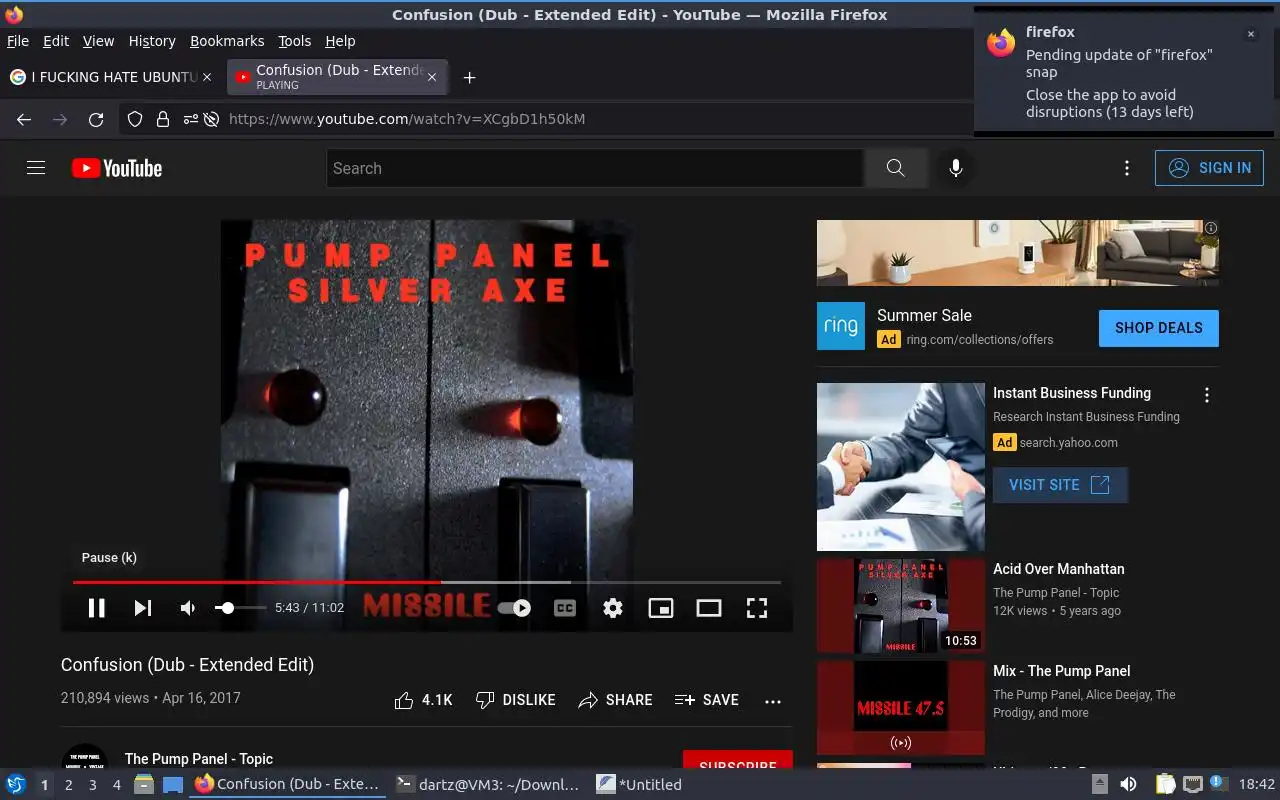Image resolution: width=1280 pixels, height=800 pixels.
Task: Open The Pump Panel - Topic channel
Action: pos(198,759)
